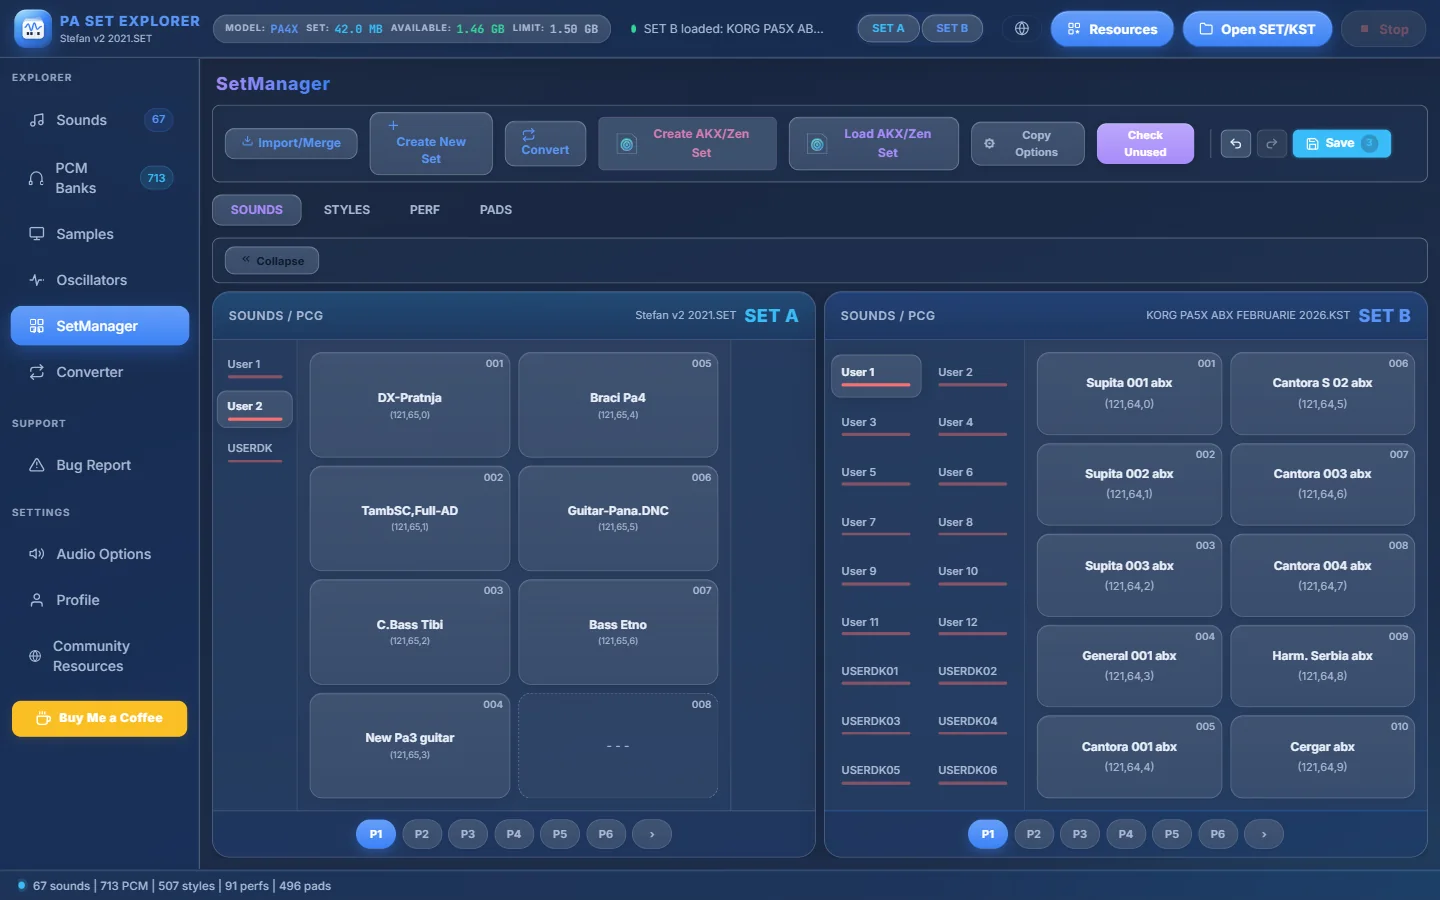Open Audio Options settings
1440x900 pixels.
pos(100,554)
